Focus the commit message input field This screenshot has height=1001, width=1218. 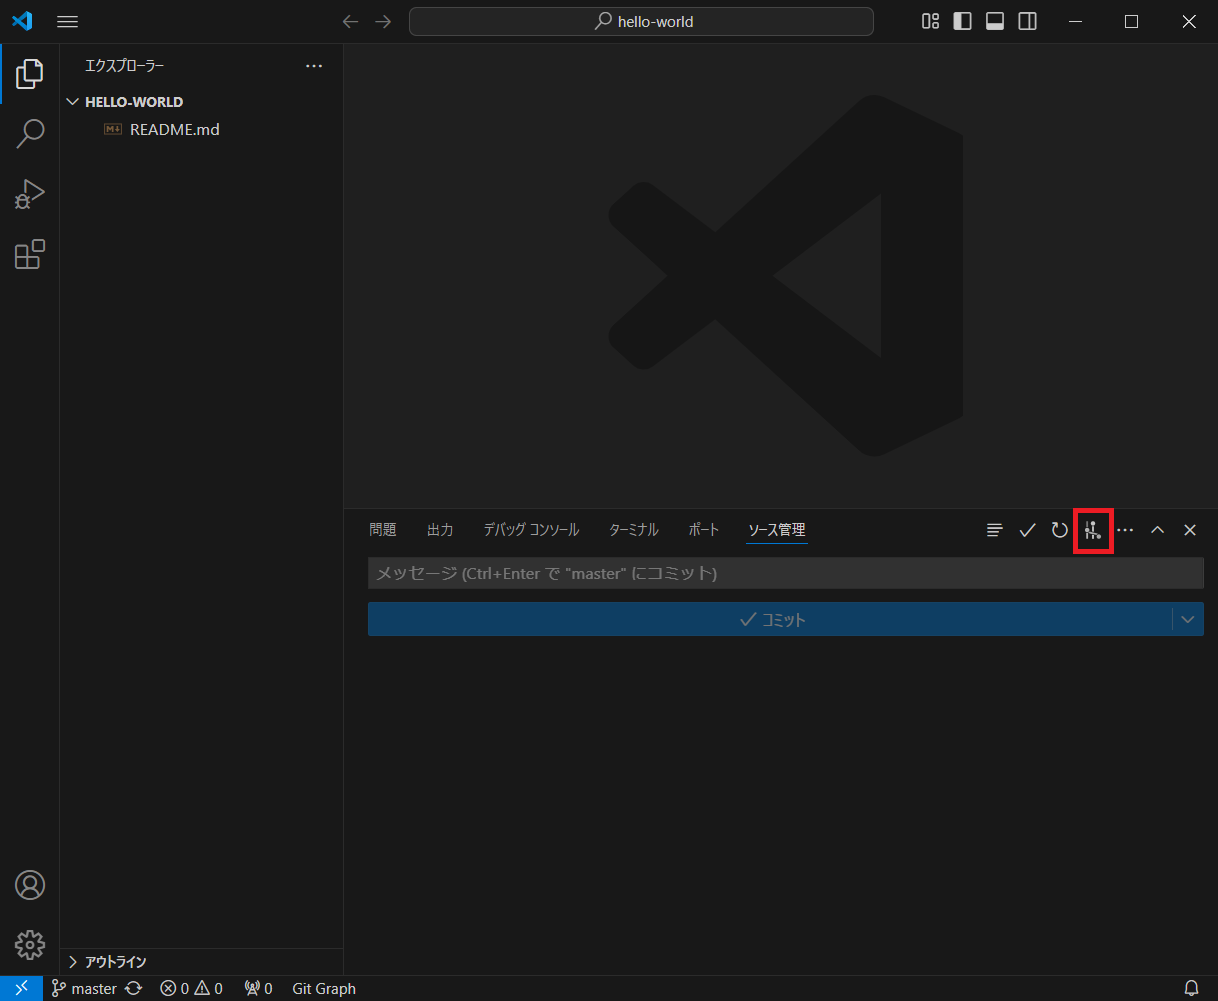[x=786, y=573]
